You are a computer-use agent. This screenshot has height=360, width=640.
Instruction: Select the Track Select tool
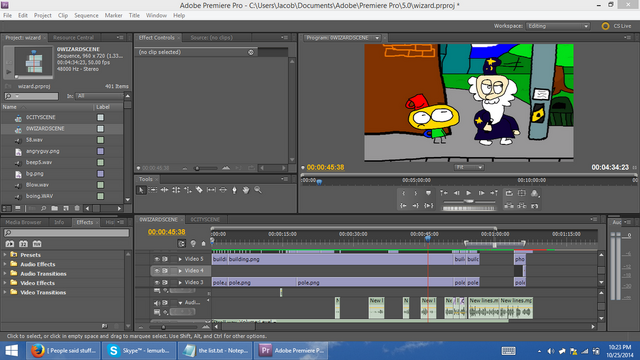(x=153, y=190)
